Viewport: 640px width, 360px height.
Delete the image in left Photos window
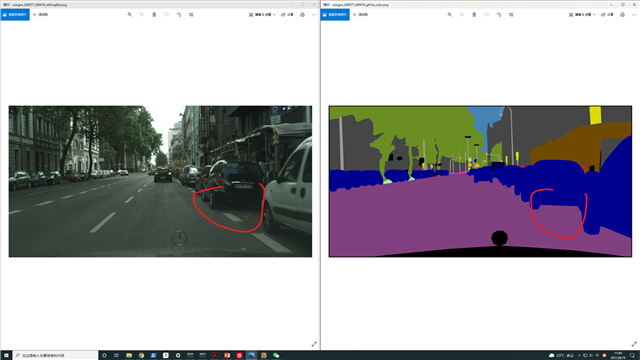(x=154, y=15)
